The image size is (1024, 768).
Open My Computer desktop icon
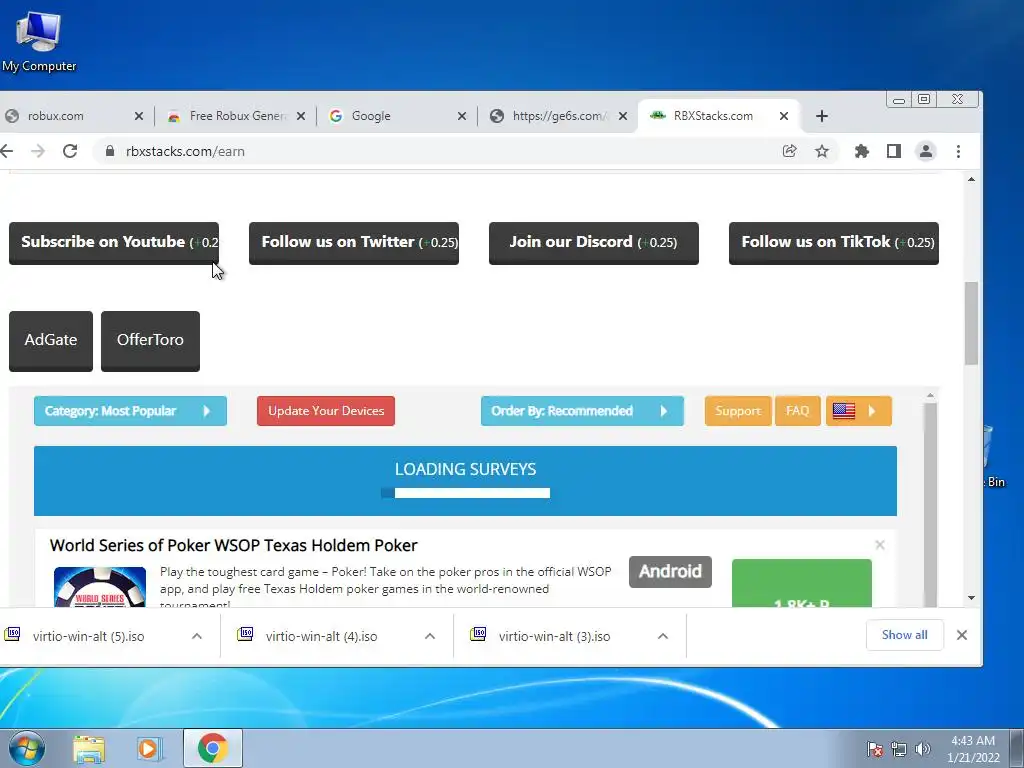pyautogui.click(x=39, y=41)
